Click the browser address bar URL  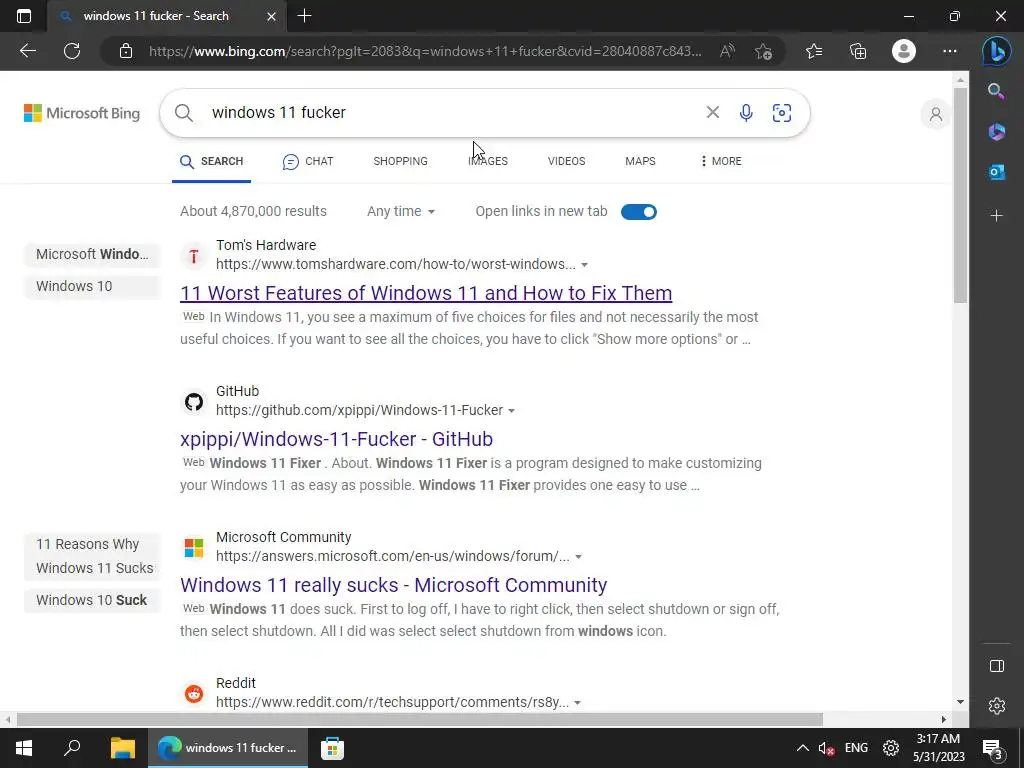pos(425,51)
